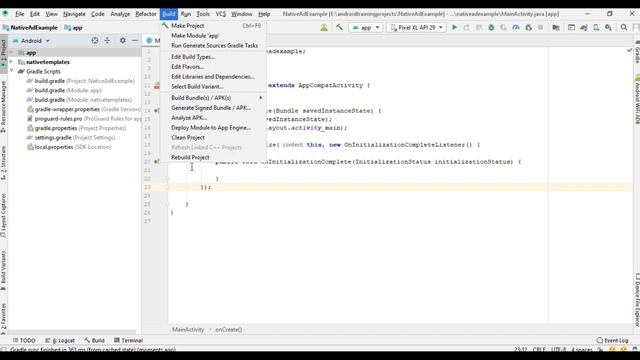The width and height of the screenshot is (640, 360).
Task: Select proguard-rules.pro file in tree
Action: (x=84, y=119)
